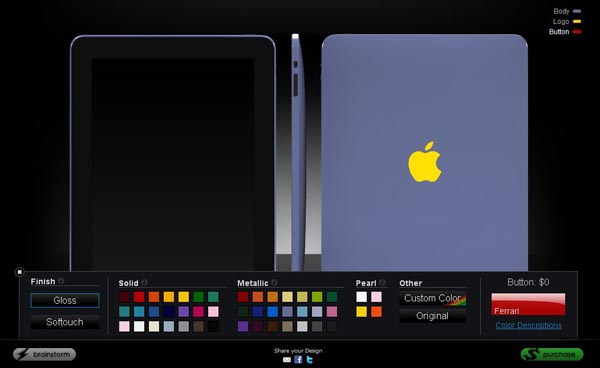Pick the Metallic tan swatch
Screen dimensions: 600x368
pos(287,327)
